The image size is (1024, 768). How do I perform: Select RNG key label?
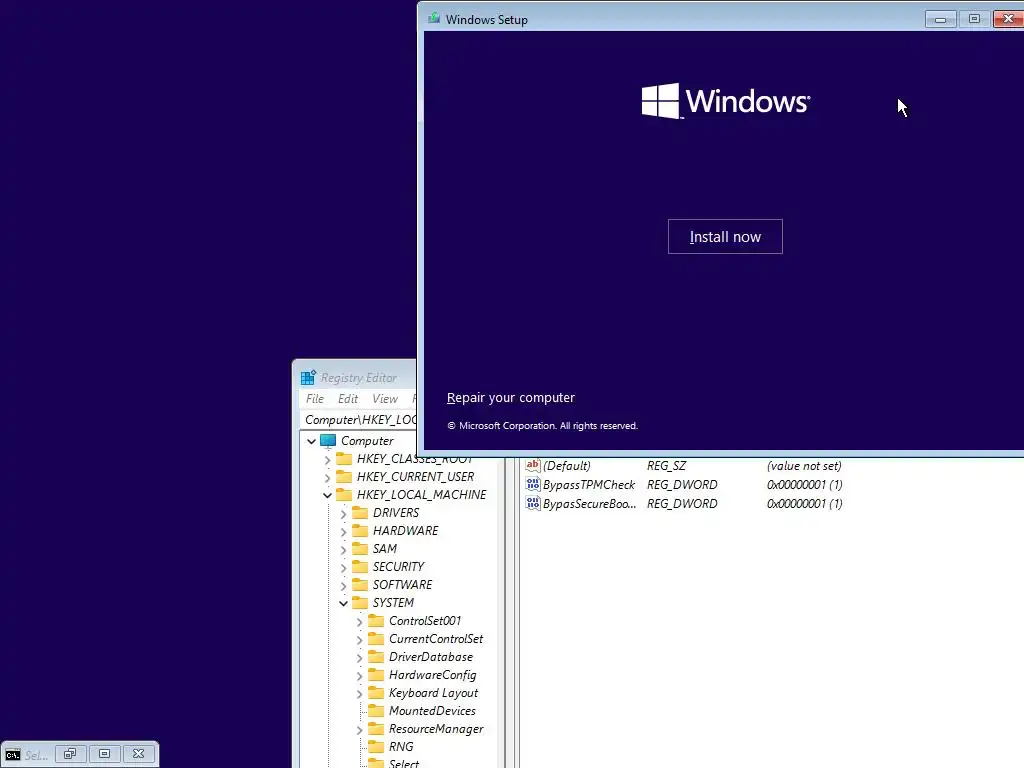(401, 746)
